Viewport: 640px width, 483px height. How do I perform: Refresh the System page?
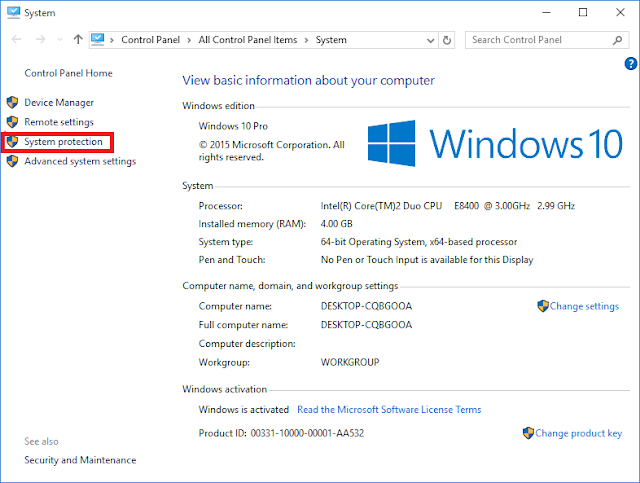pyautogui.click(x=447, y=40)
